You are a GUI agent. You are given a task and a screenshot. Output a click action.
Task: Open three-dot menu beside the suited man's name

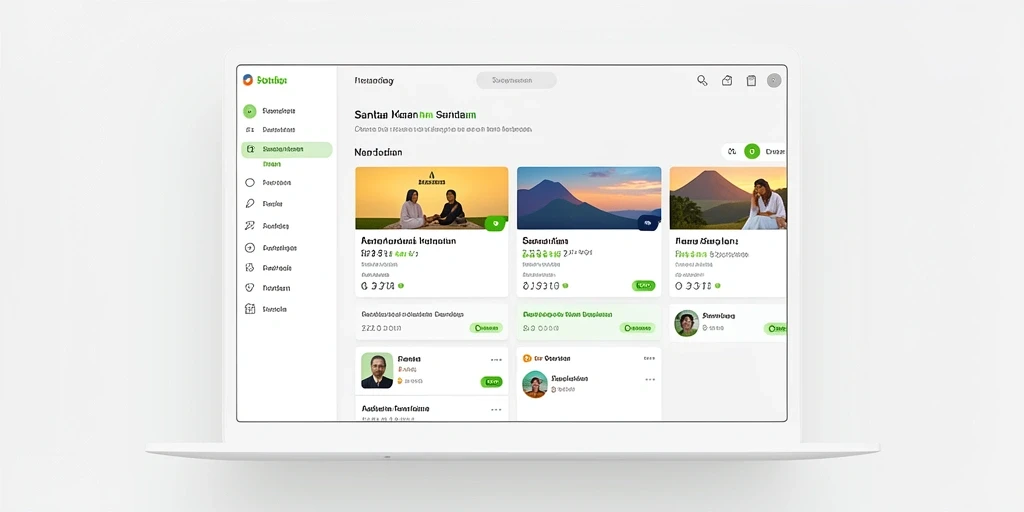[496, 360]
